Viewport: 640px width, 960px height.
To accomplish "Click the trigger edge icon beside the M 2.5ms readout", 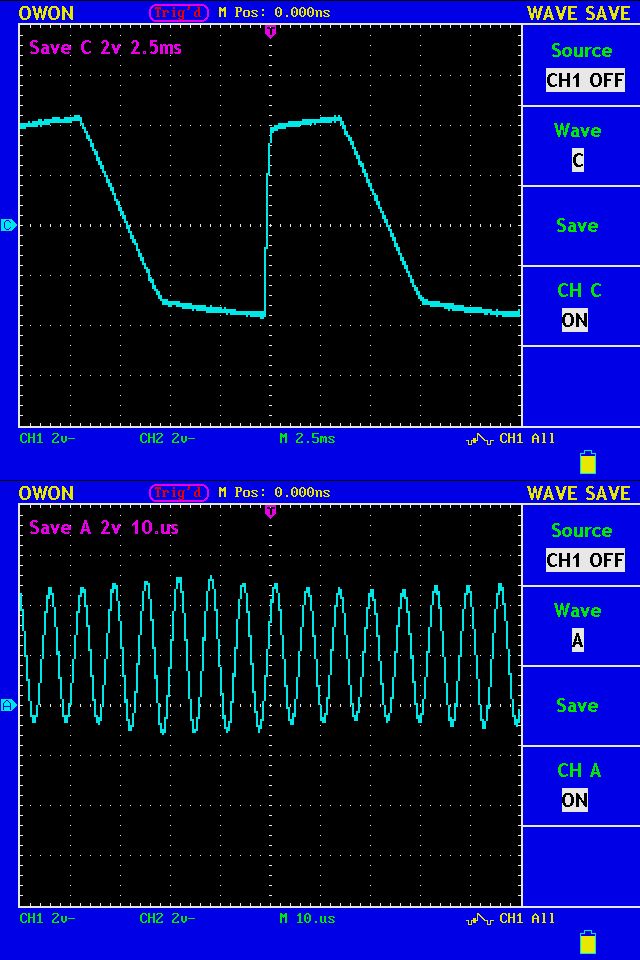I will (481, 439).
